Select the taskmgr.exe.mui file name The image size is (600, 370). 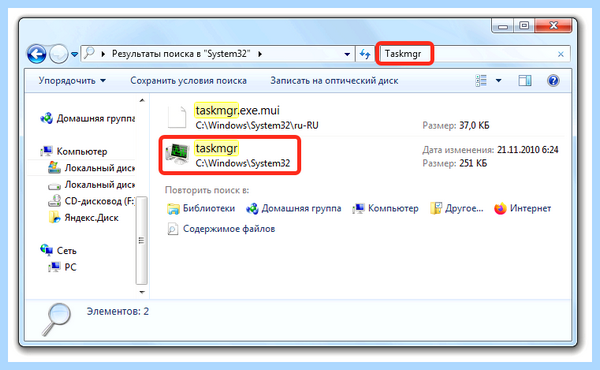tap(237, 110)
